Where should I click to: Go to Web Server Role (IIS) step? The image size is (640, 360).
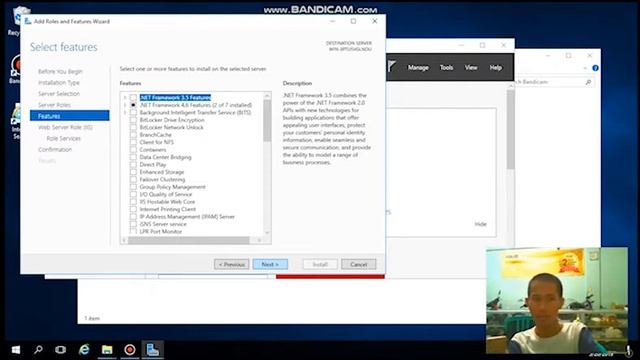point(65,127)
